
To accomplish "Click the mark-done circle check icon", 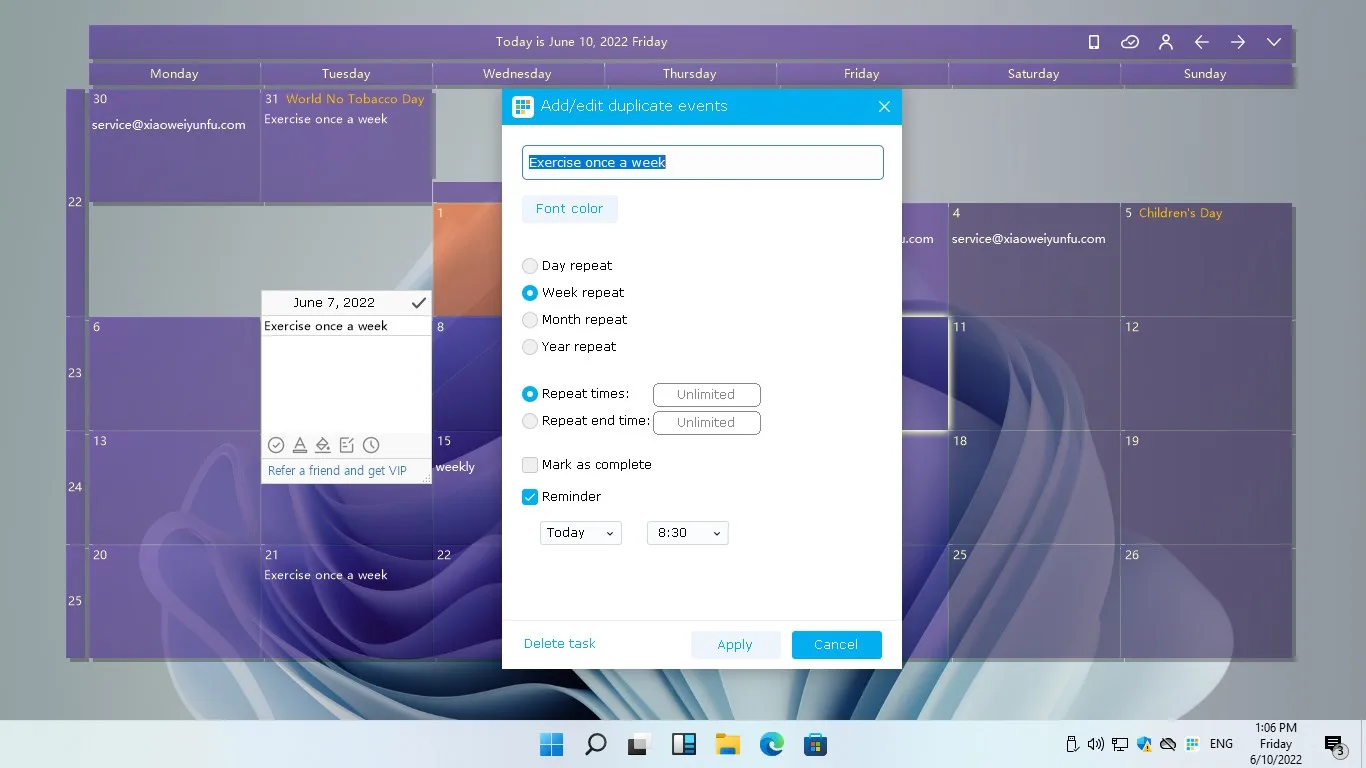I will (x=276, y=445).
